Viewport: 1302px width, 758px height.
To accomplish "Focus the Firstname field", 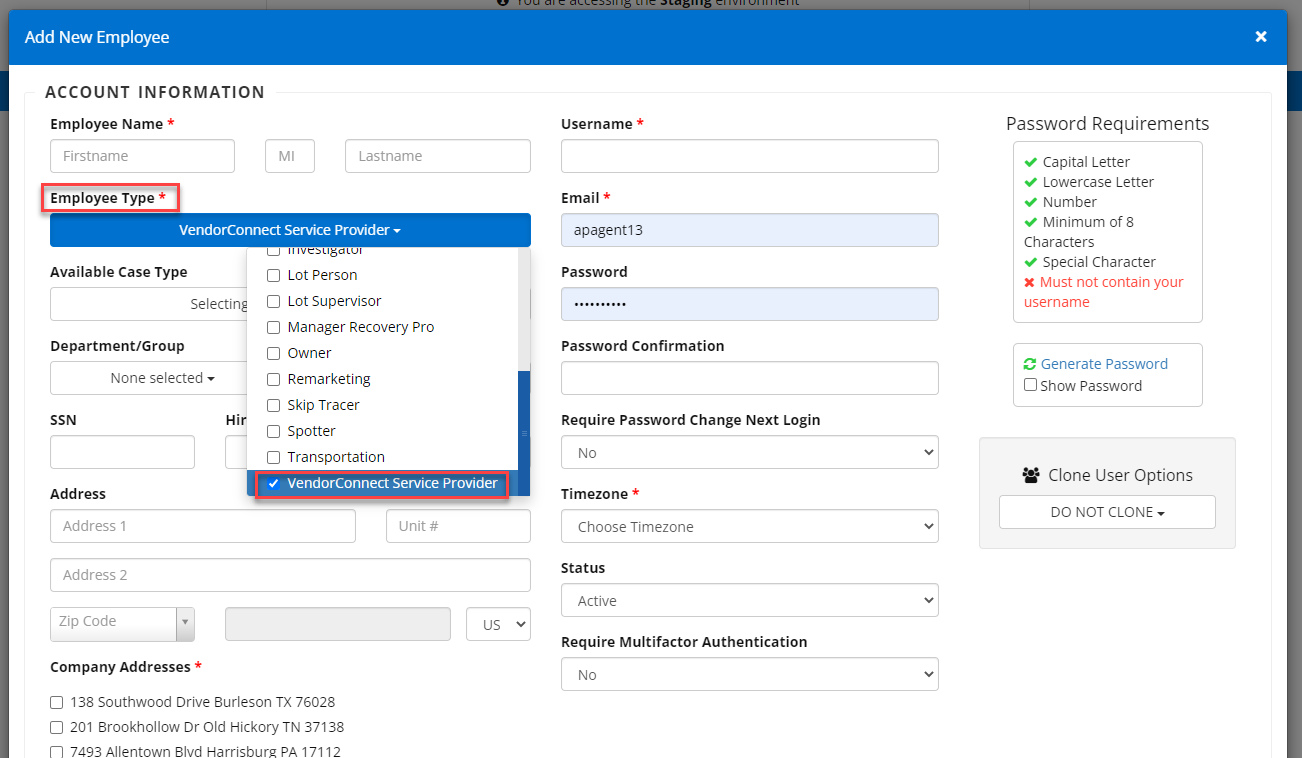I will point(142,156).
